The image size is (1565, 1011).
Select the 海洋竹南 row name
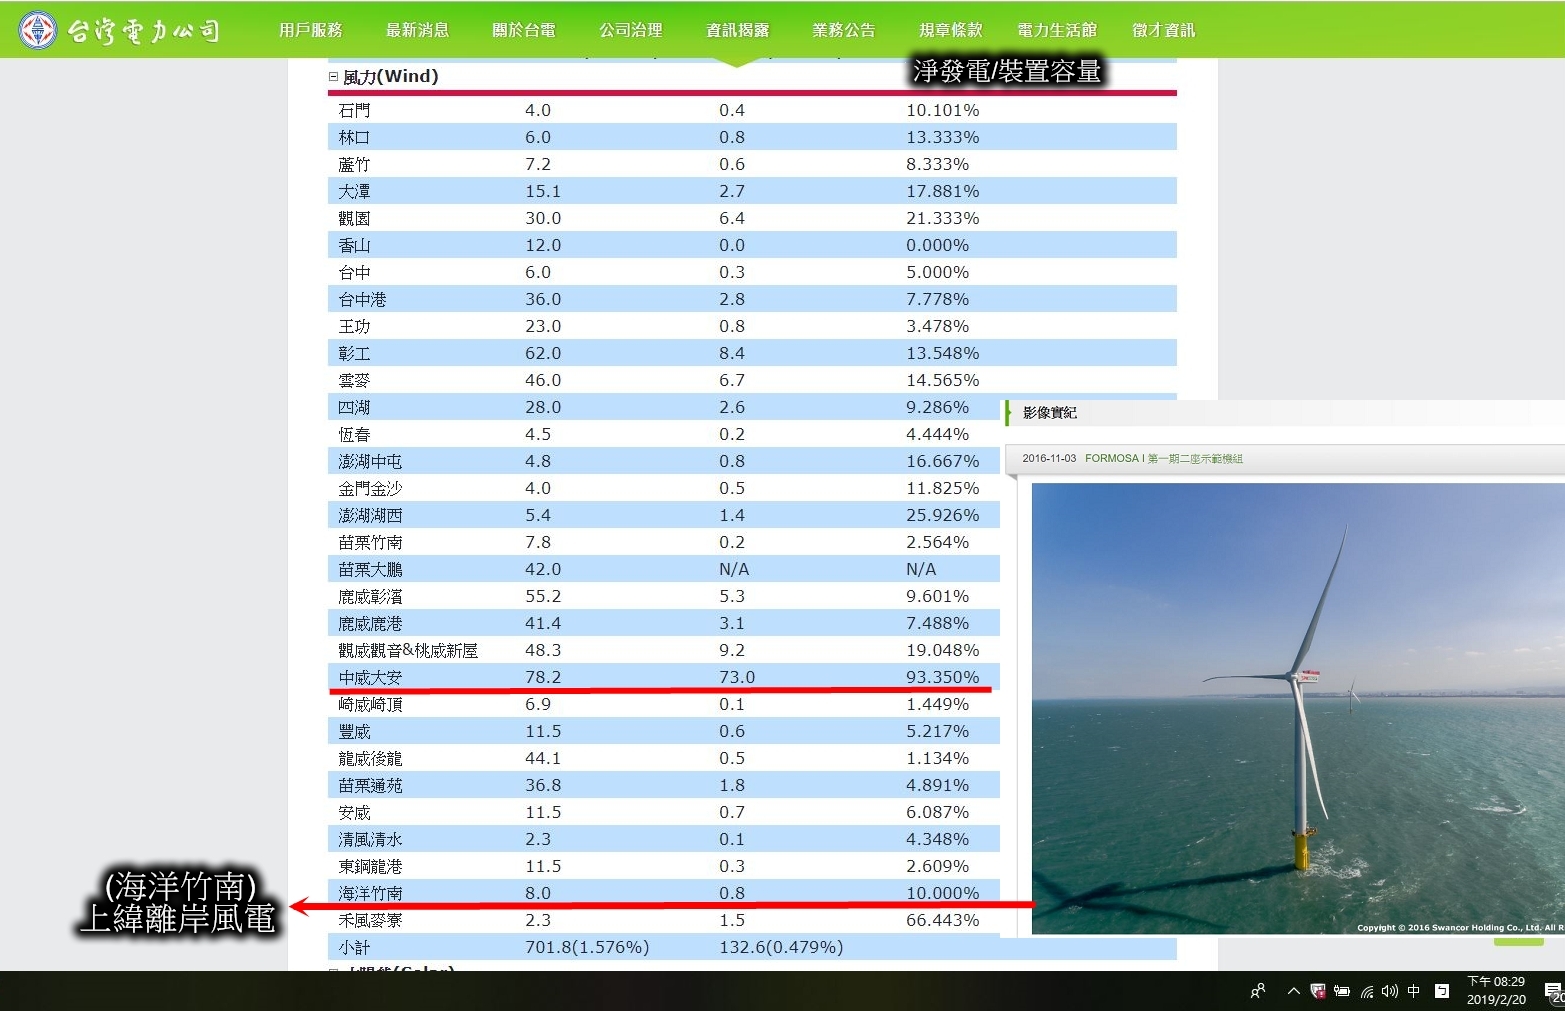pos(370,893)
